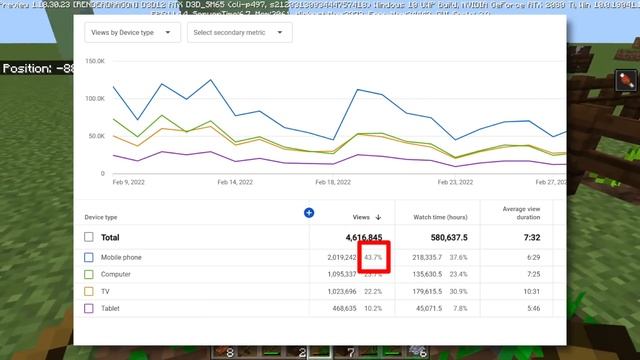Click Computer views value 1,095,337

point(342,274)
